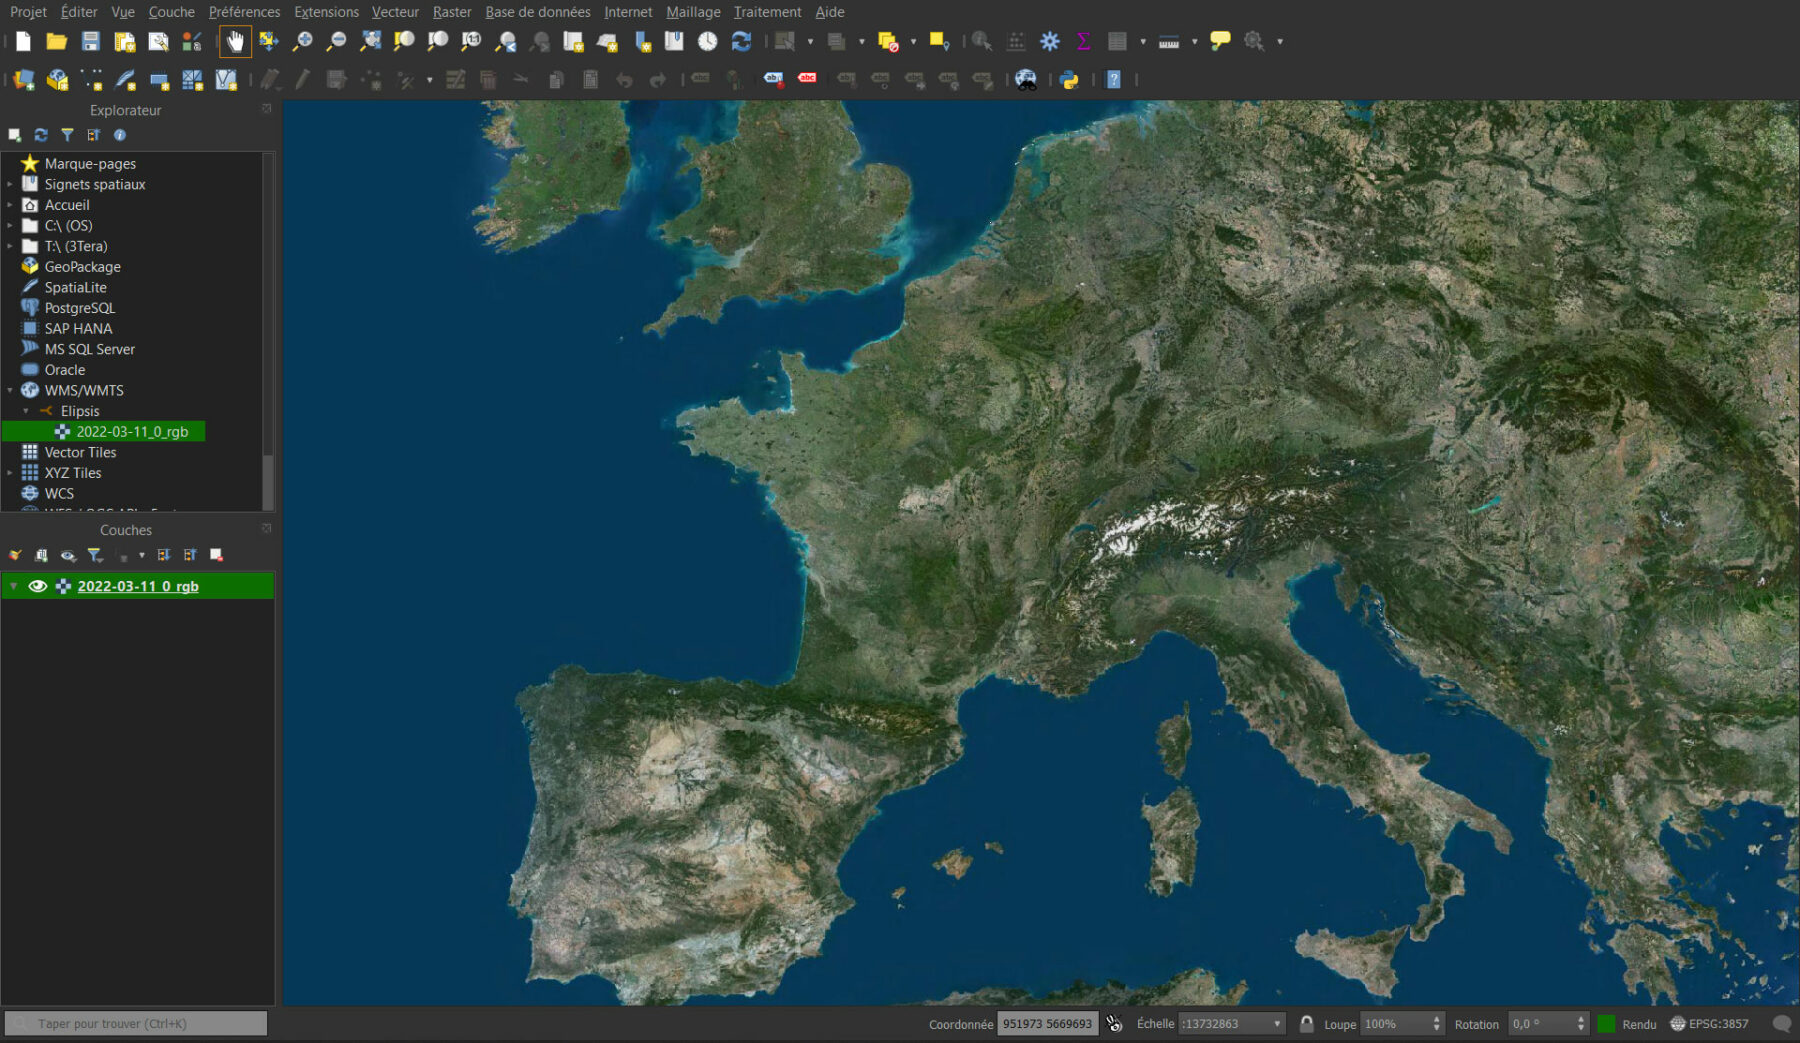1800x1043 pixels.
Task: Collapse the WMS/WMTS tree branch
Action: tap(10, 390)
